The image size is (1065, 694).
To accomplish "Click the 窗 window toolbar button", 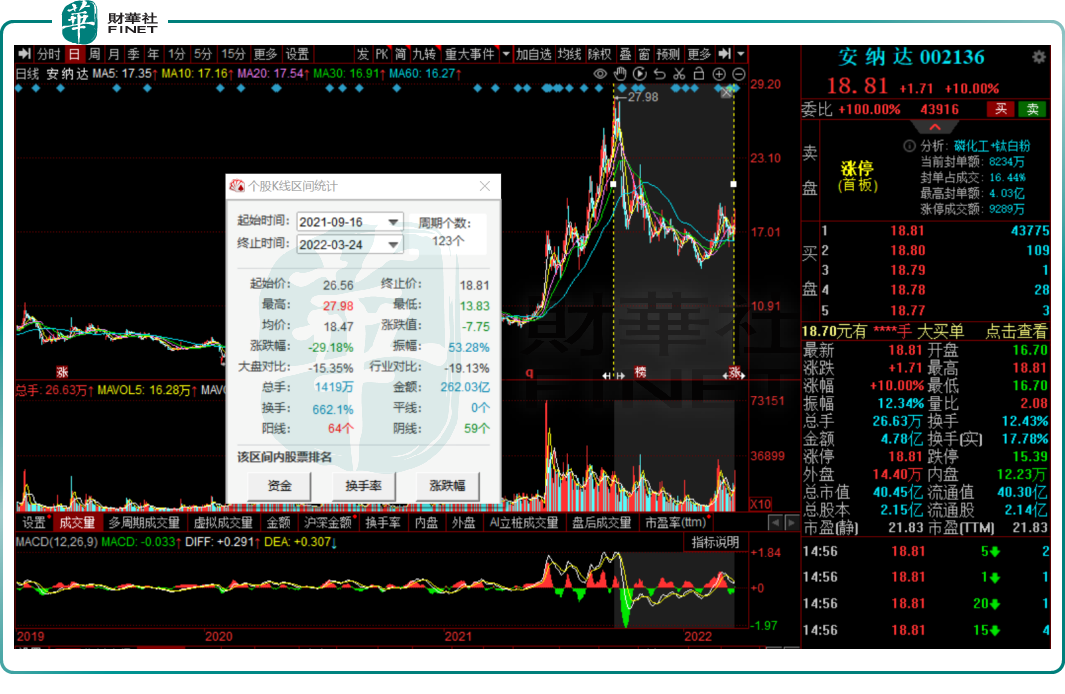I will pos(644,54).
